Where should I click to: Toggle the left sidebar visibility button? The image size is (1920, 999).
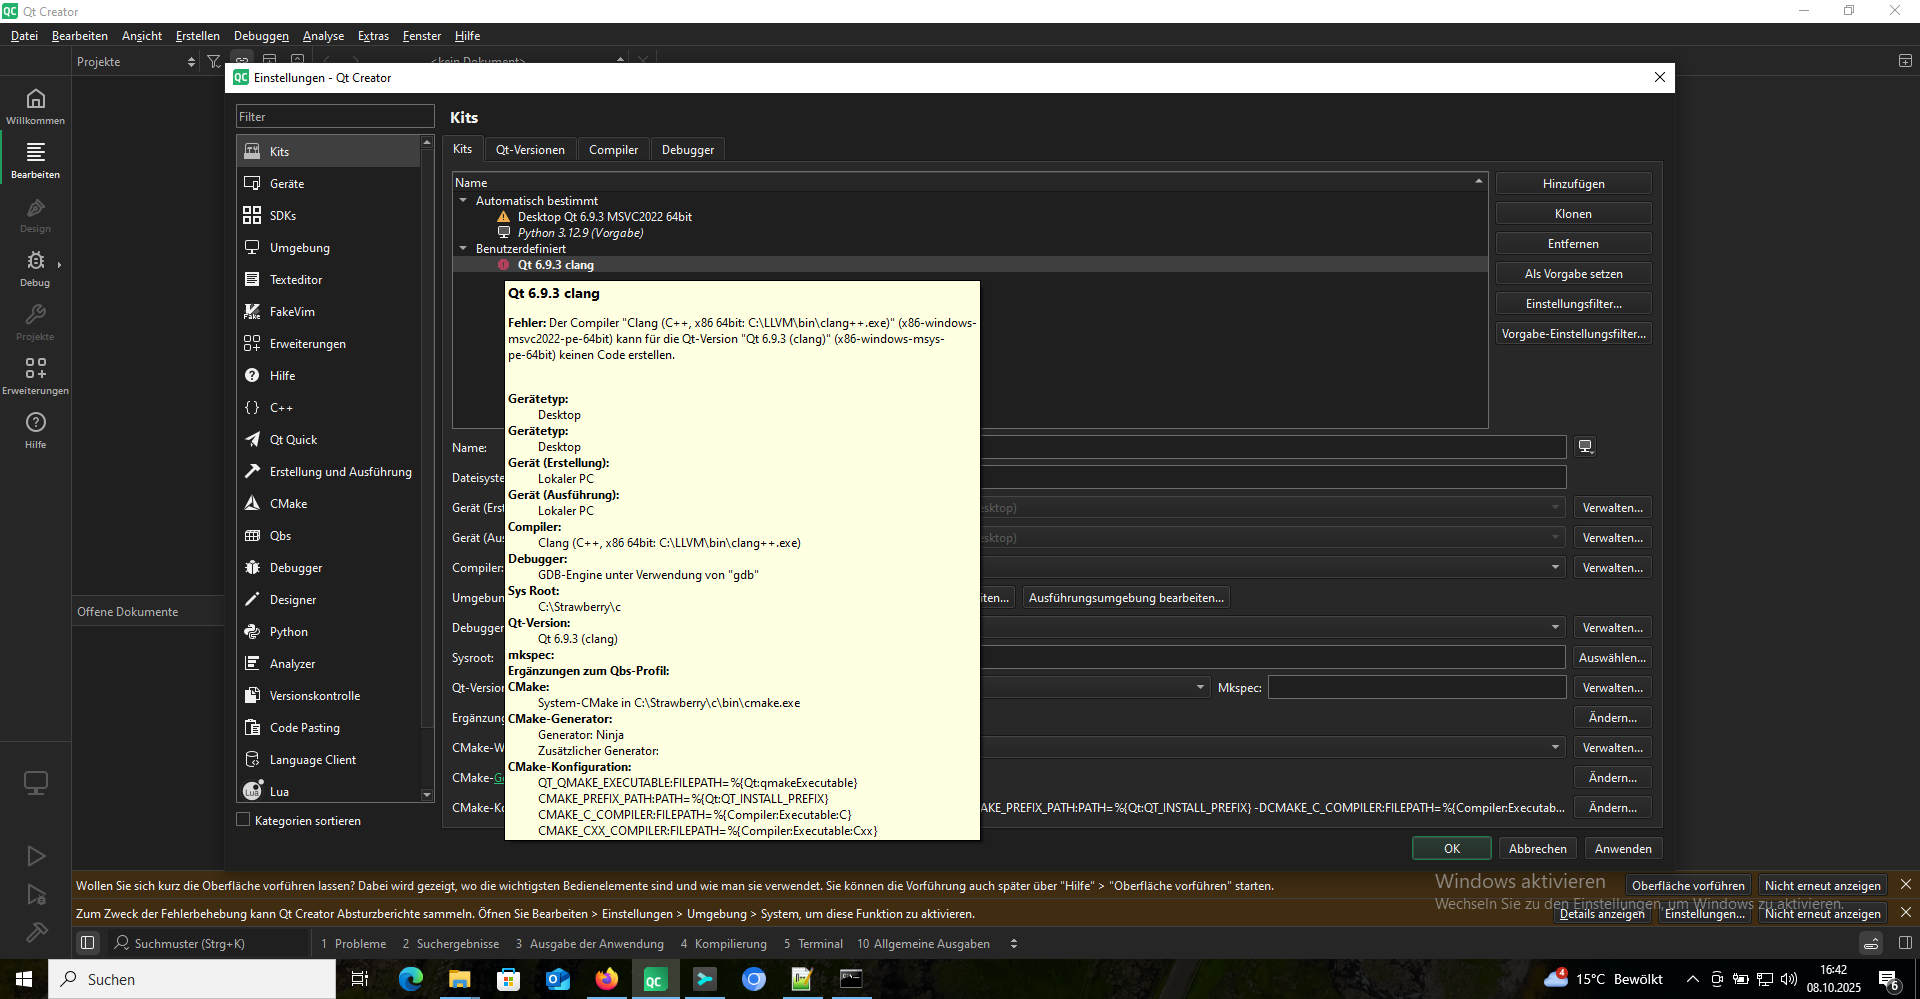click(88, 943)
